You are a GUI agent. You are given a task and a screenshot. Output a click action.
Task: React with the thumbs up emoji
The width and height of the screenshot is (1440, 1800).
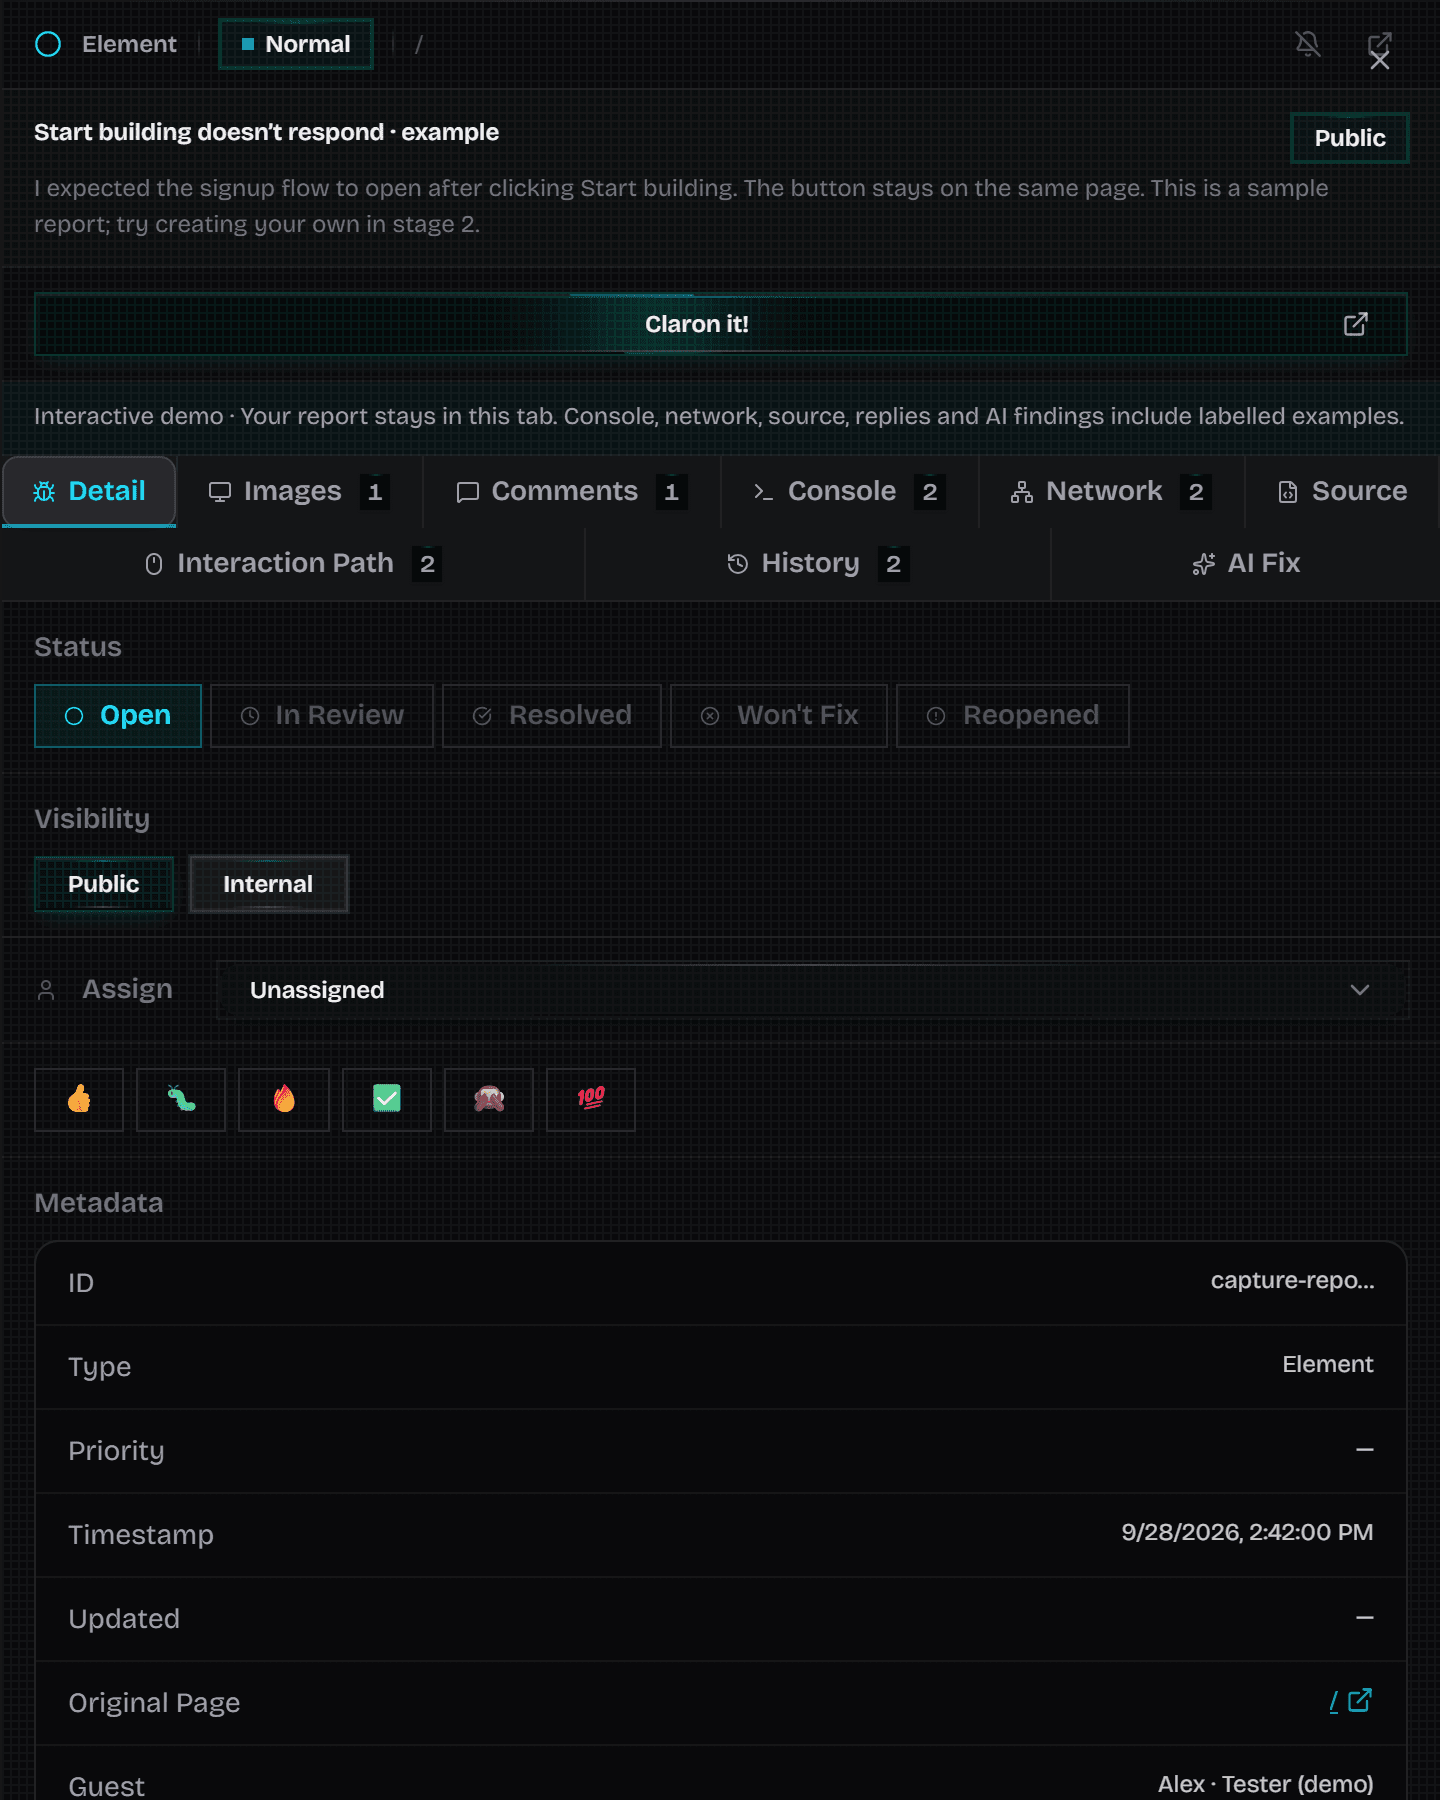[x=79, y=1099]
